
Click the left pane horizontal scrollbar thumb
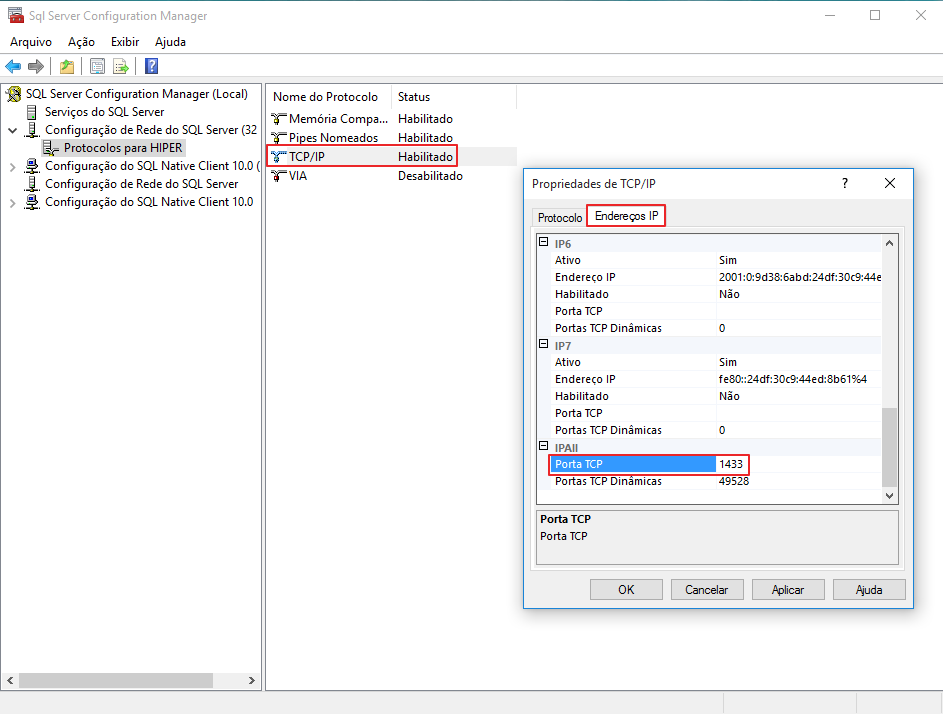[116, 680]
